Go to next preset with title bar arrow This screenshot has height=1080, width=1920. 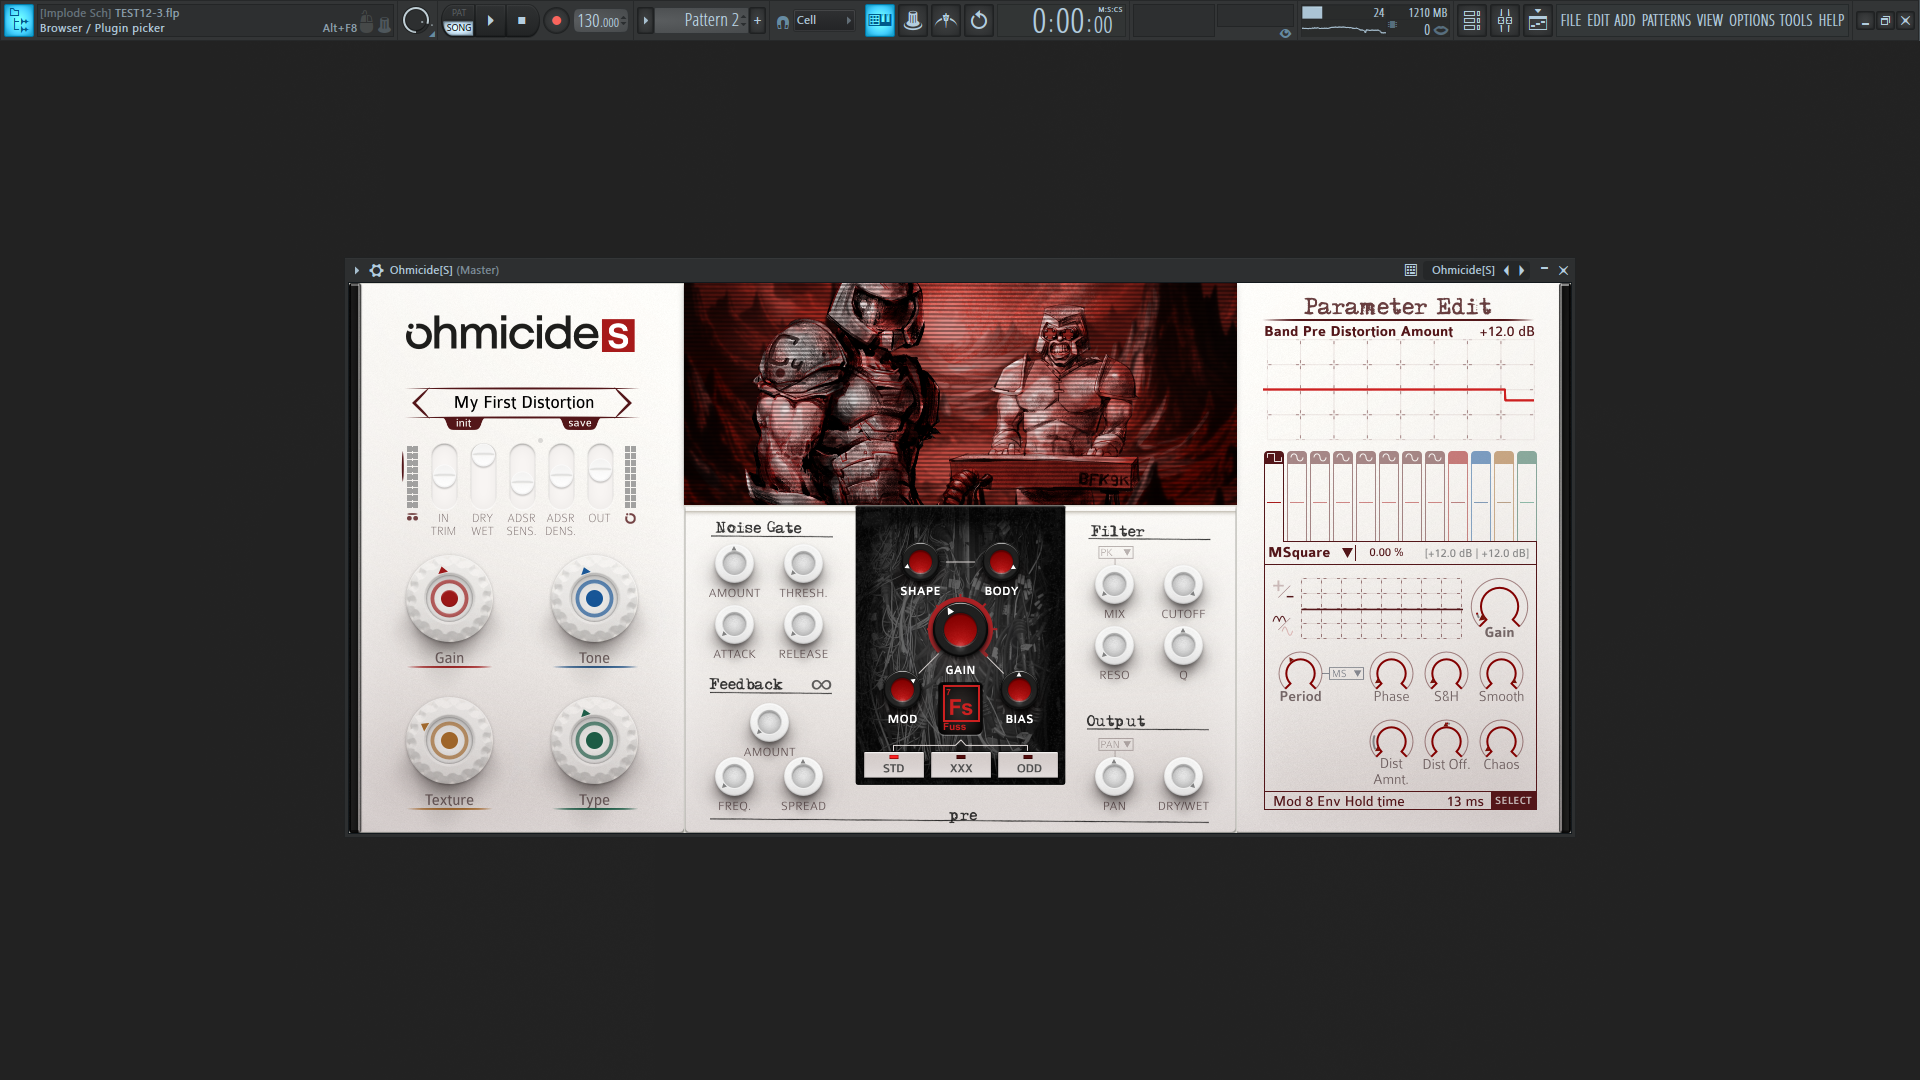point(1522,270)
